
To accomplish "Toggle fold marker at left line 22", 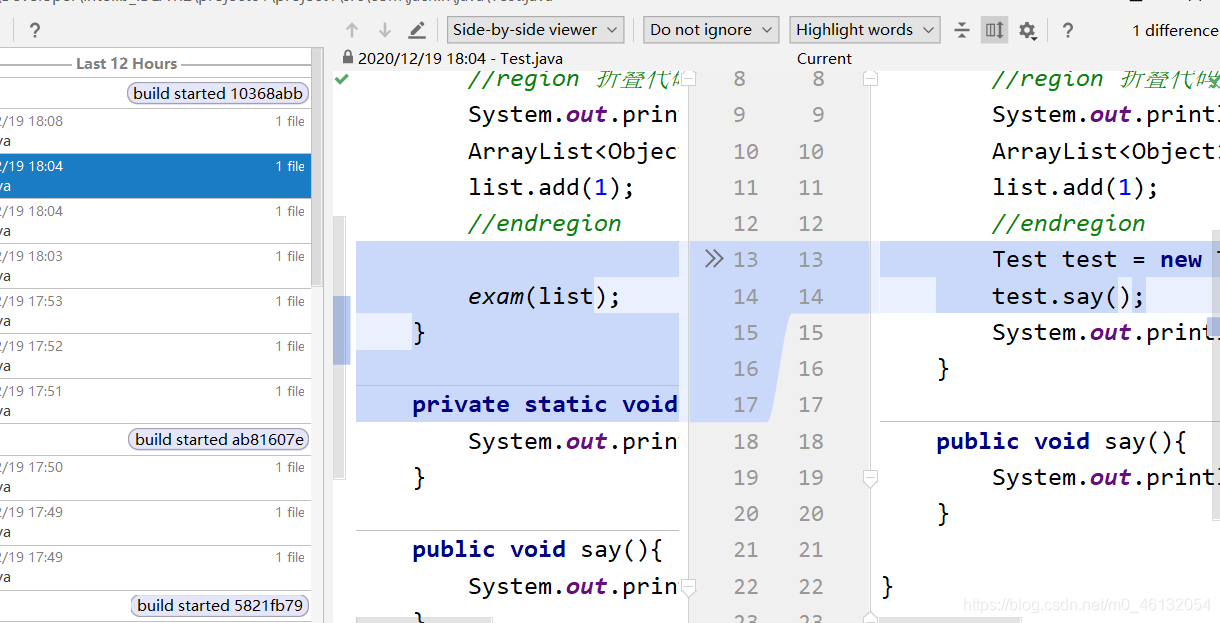I will click(x=688, y=586).
